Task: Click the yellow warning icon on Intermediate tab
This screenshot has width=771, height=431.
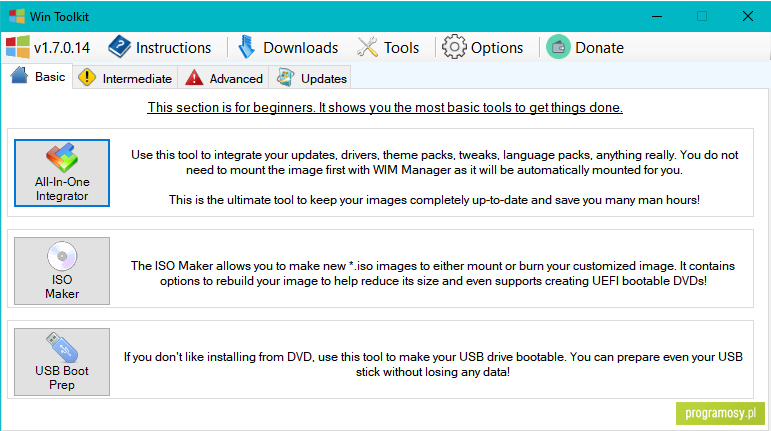Action: (87, 78)
